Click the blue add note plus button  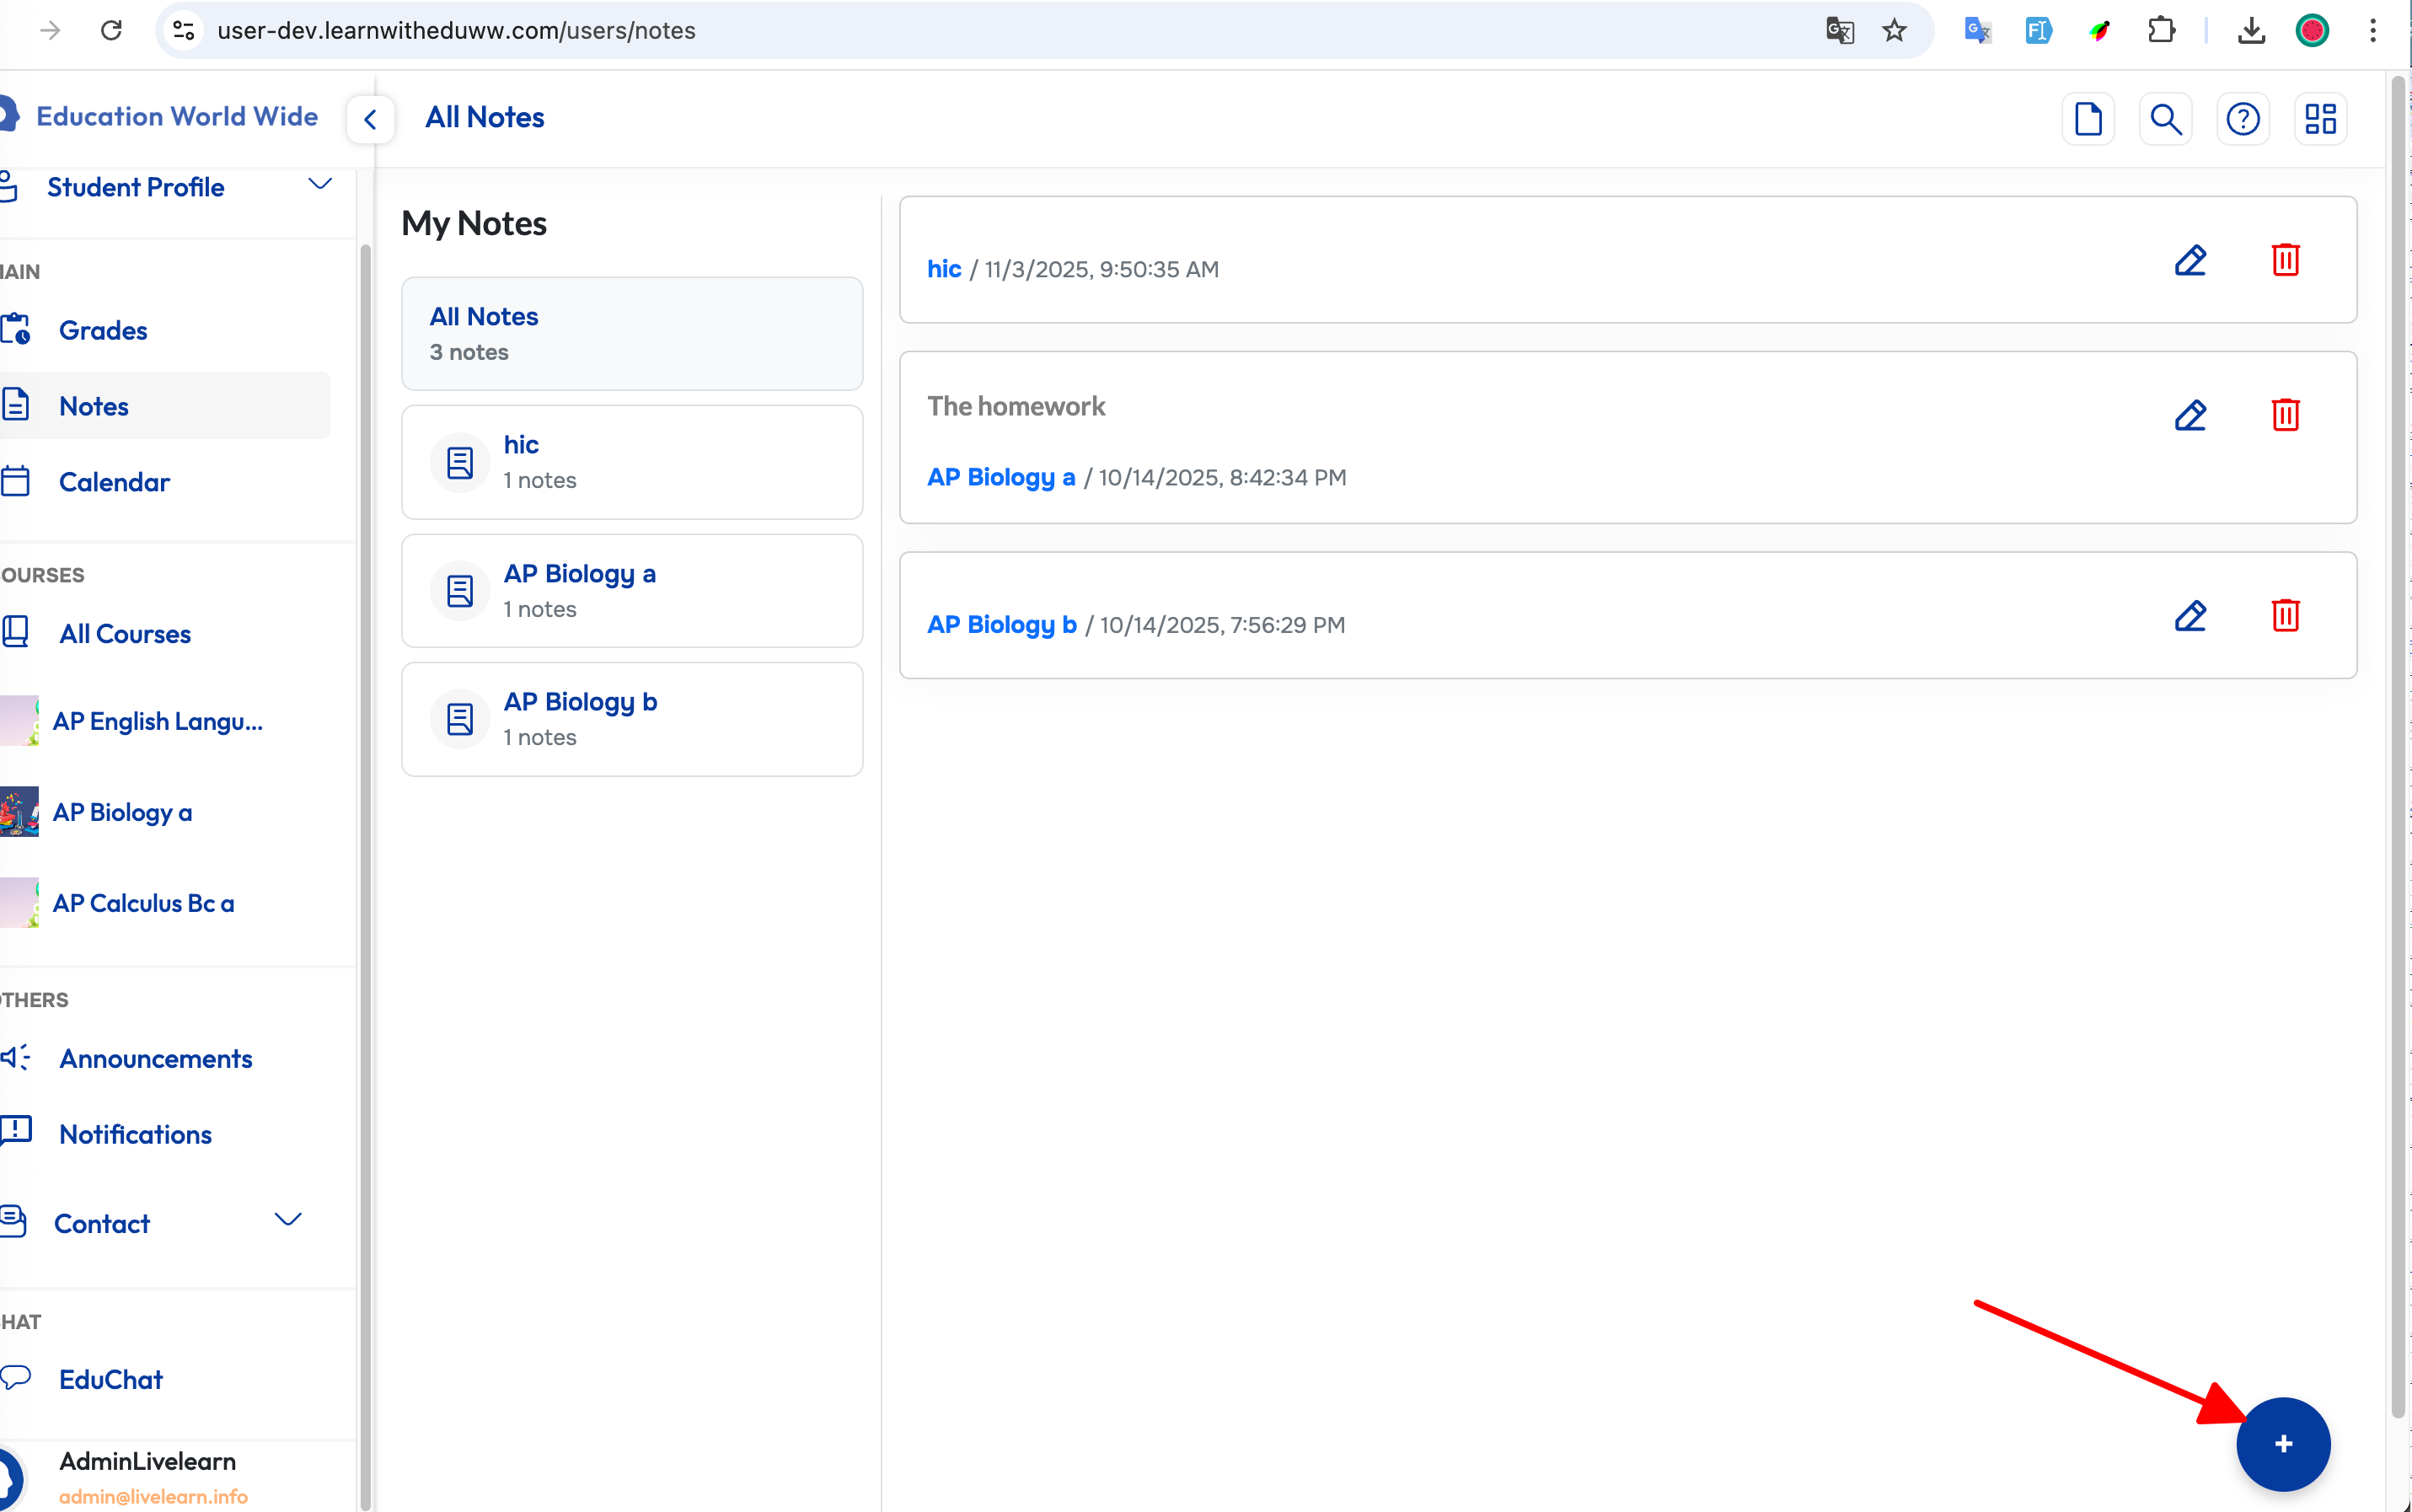[x=2283, y=1443]
